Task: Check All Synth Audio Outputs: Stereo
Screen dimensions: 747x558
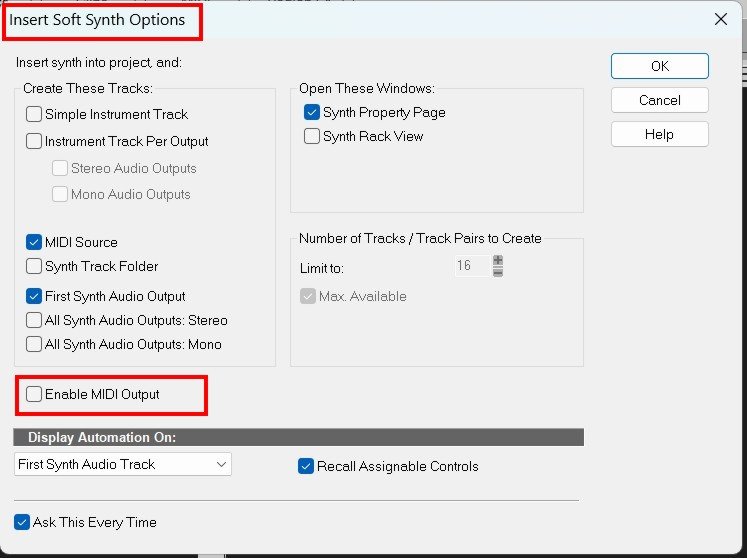Action: 34,321
